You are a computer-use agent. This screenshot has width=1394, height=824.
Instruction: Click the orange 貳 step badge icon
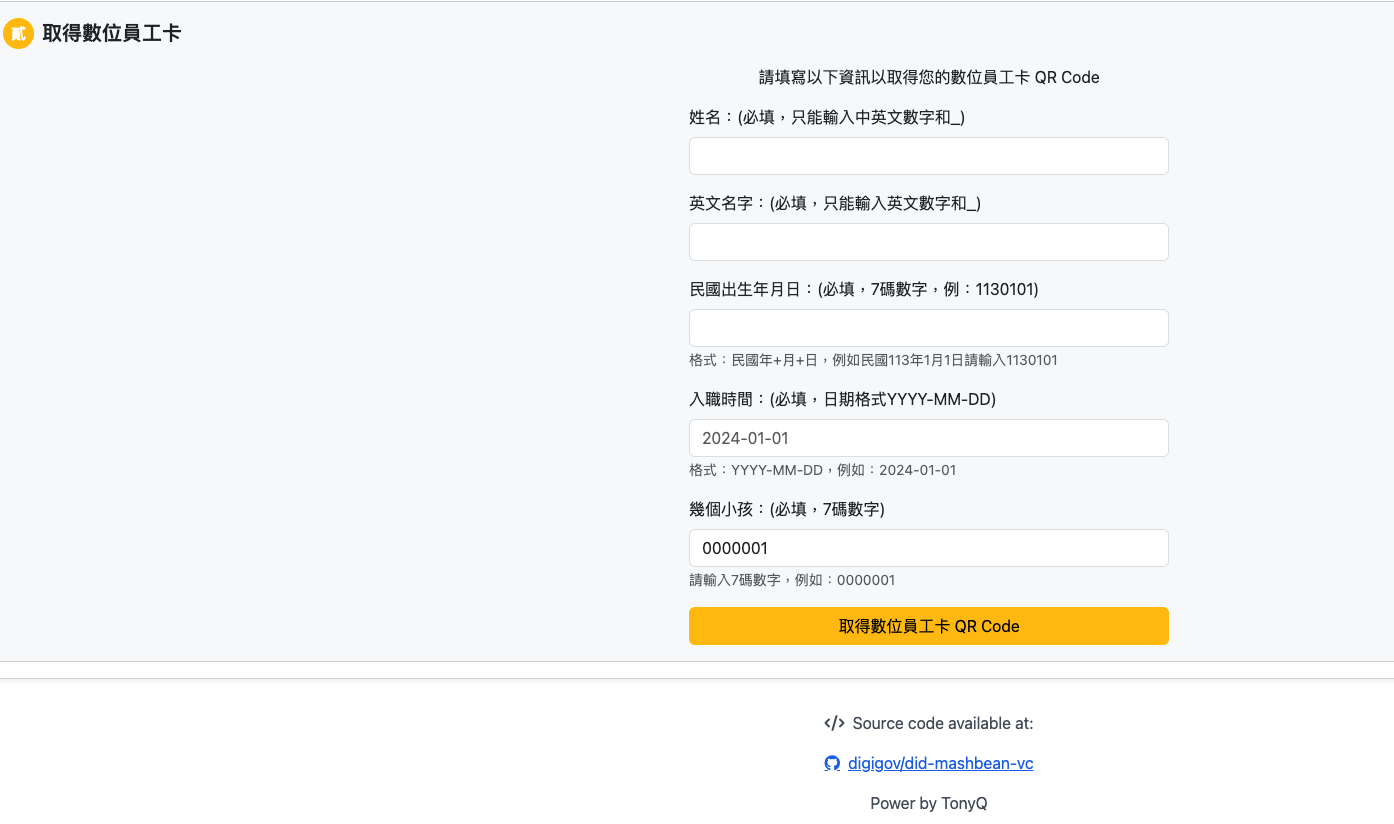19,34
